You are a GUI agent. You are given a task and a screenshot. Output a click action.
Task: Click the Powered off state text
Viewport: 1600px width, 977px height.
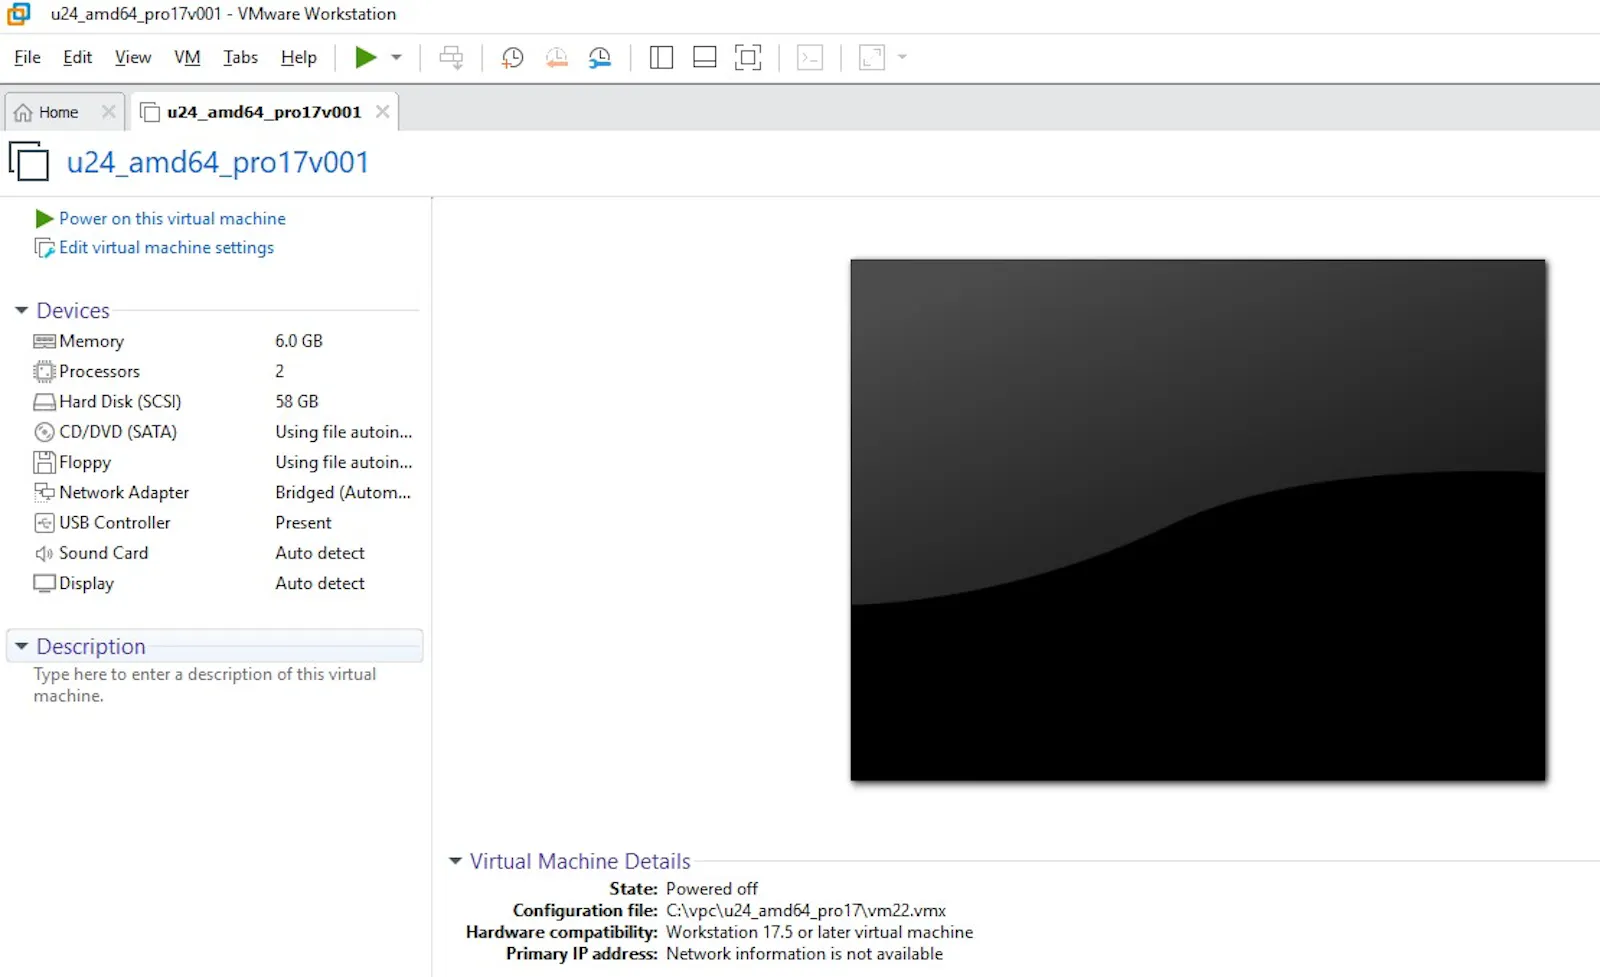(x=712, y=888)
